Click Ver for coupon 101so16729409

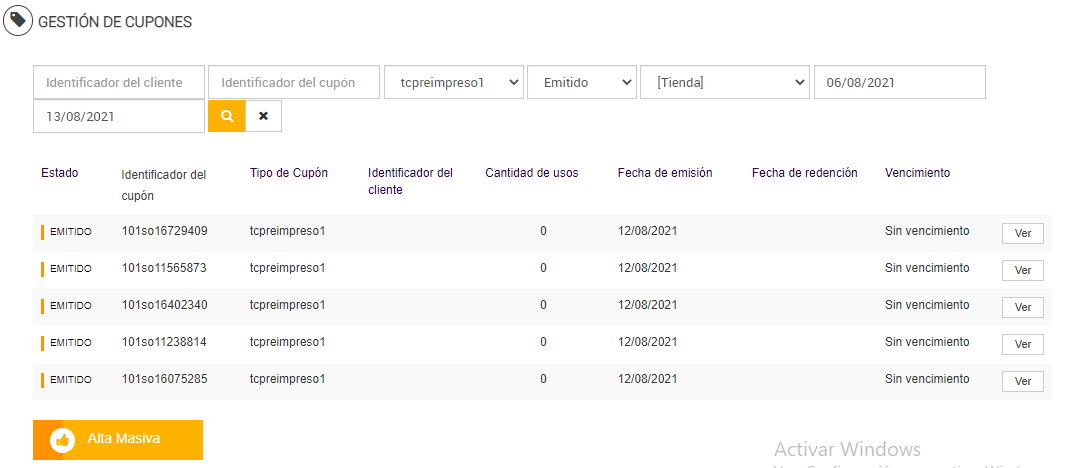tap(1022, 233)
